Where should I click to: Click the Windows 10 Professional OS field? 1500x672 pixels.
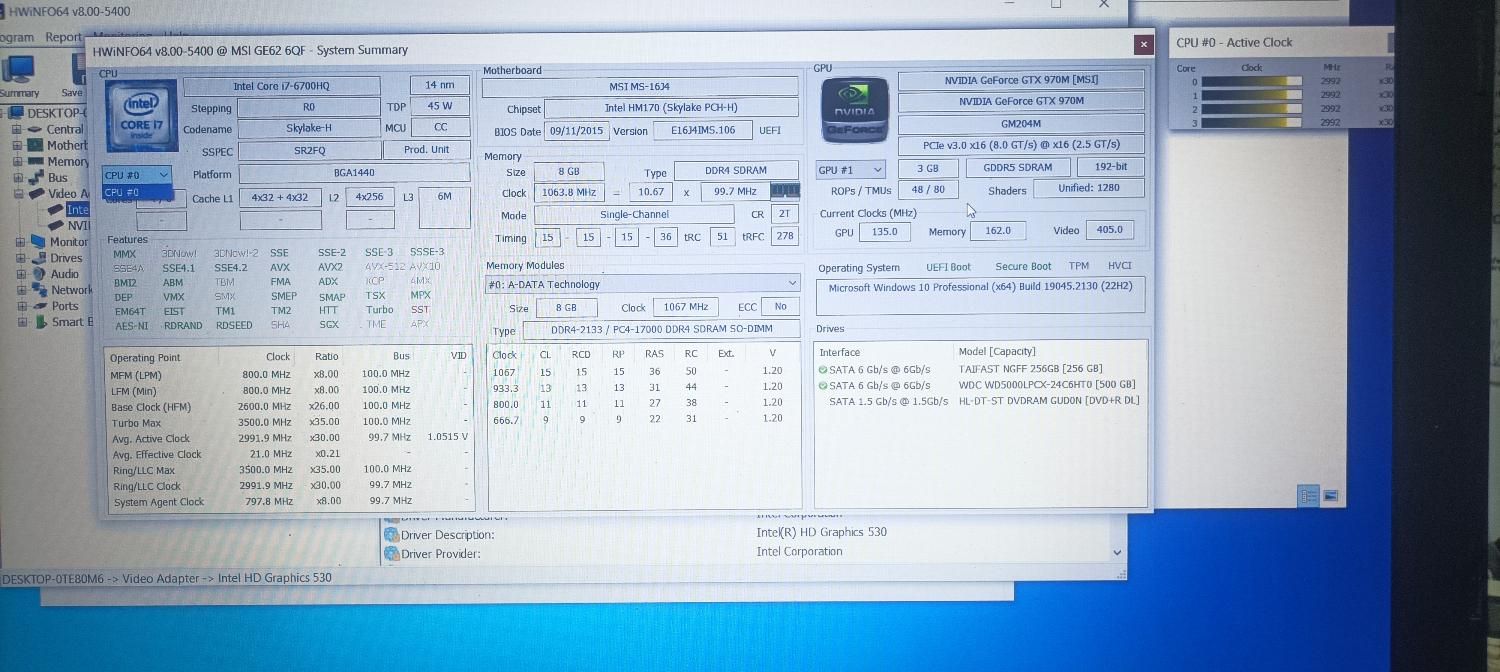(x=980, y=296)
